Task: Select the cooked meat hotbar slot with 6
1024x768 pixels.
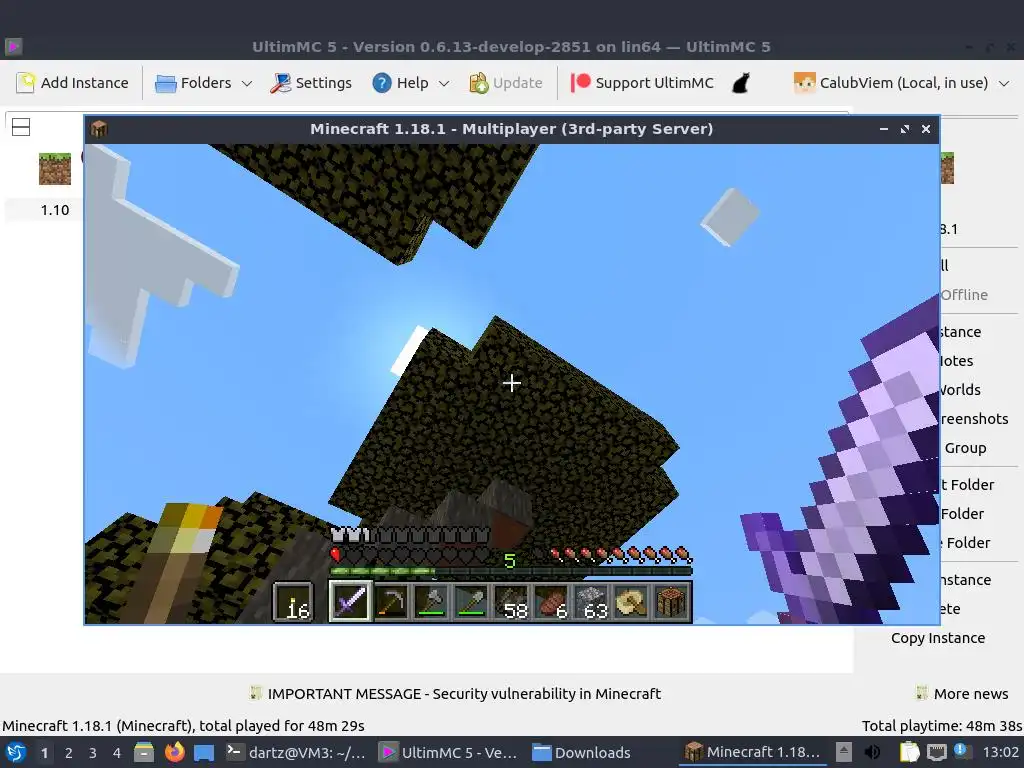Action: [552, 601]
